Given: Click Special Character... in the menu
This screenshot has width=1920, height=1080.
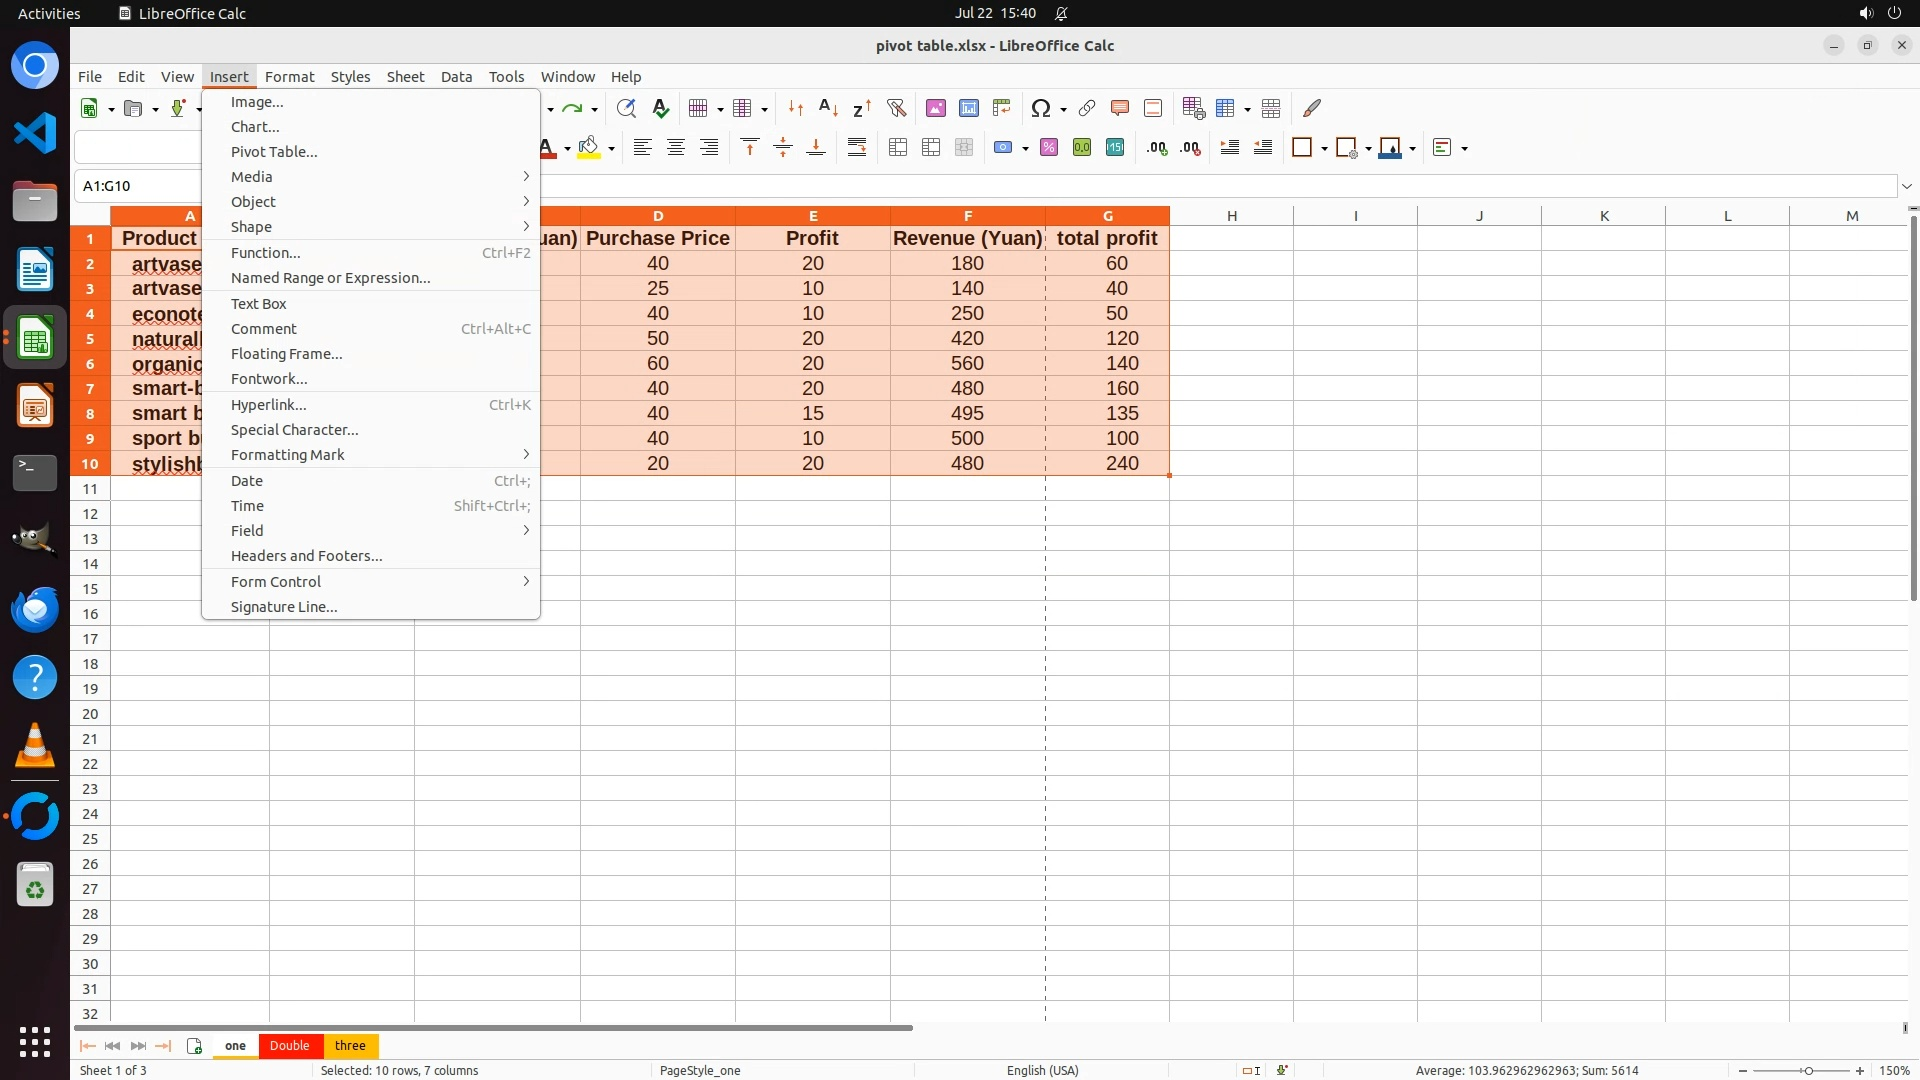Looking at the screenshot, I should [294, 430].
